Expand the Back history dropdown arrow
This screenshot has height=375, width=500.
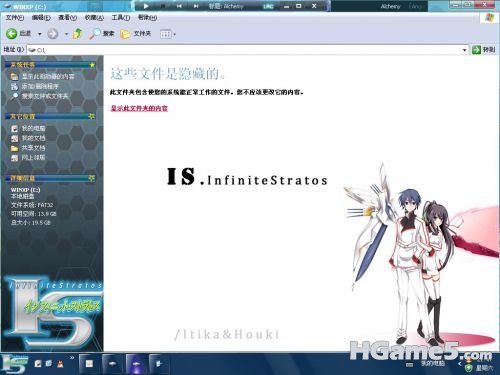coord(40,34)
